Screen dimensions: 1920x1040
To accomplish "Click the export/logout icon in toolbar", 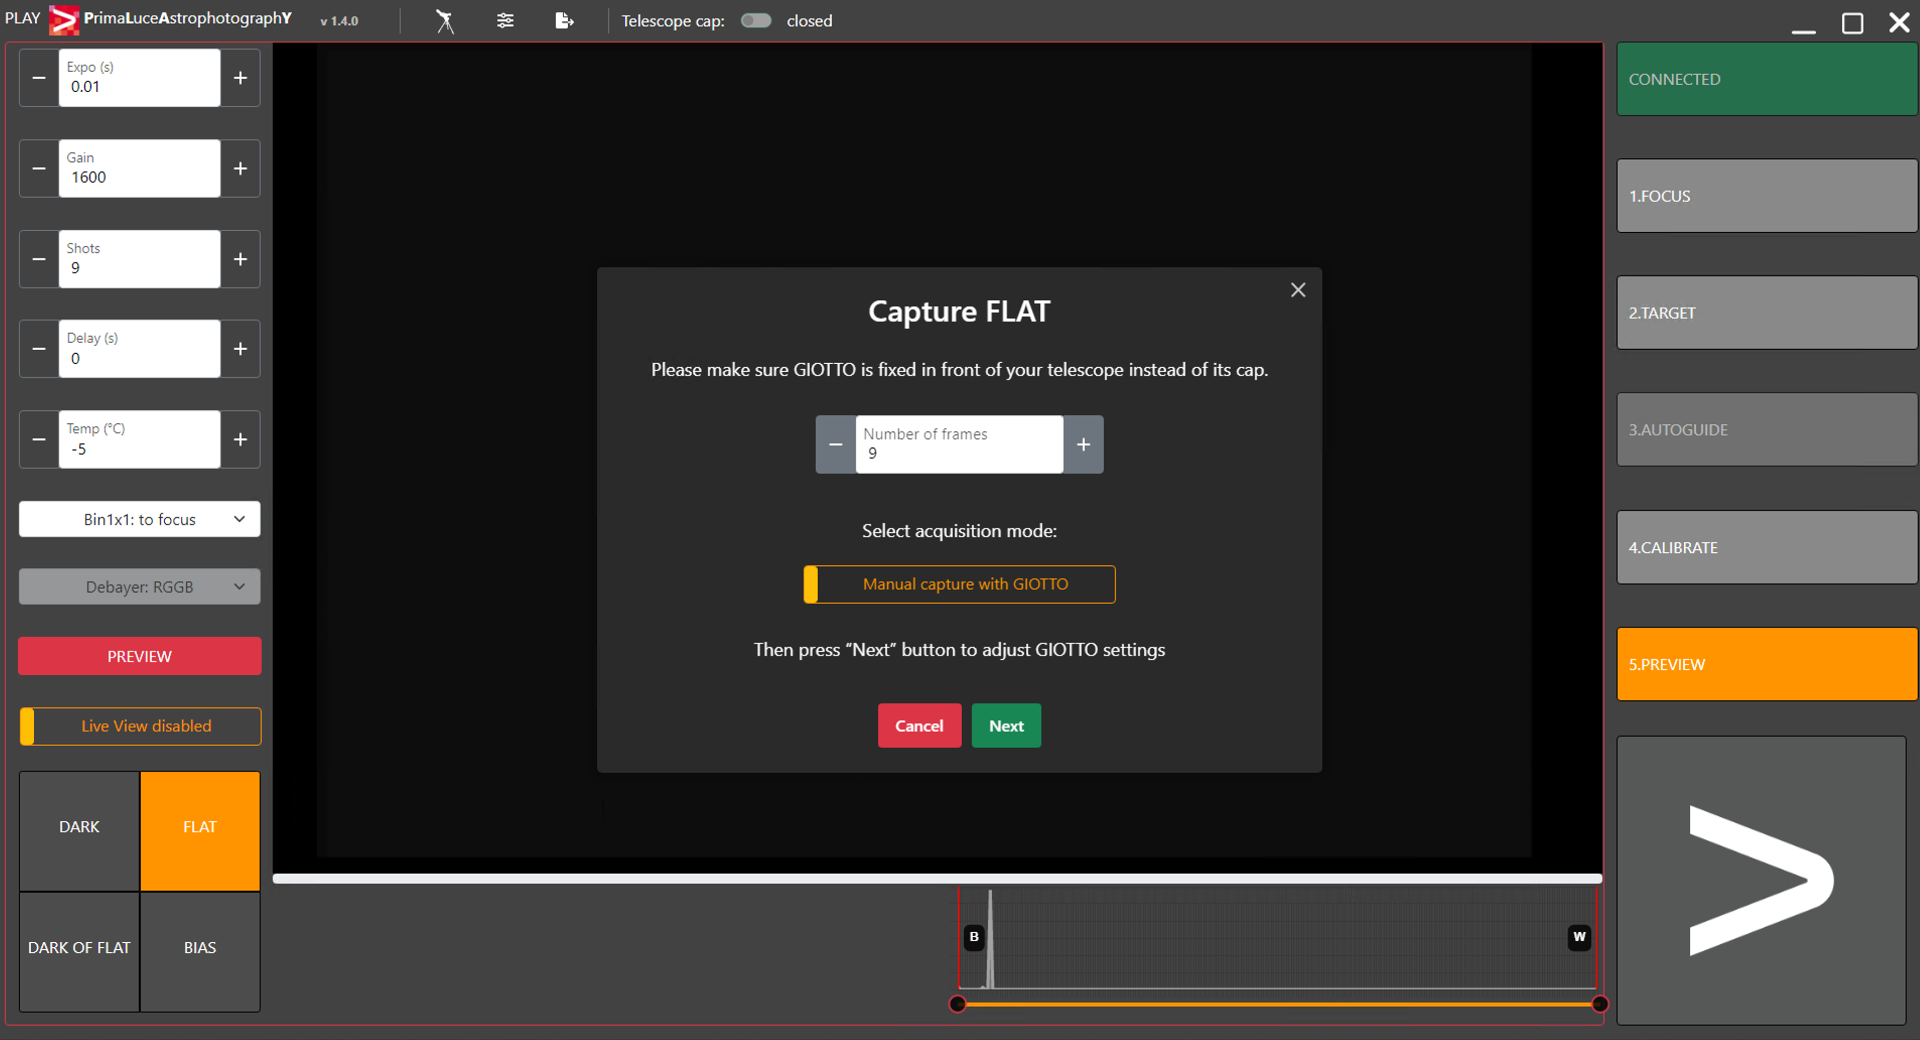I will pyautogui.click(x=564, y=21).
